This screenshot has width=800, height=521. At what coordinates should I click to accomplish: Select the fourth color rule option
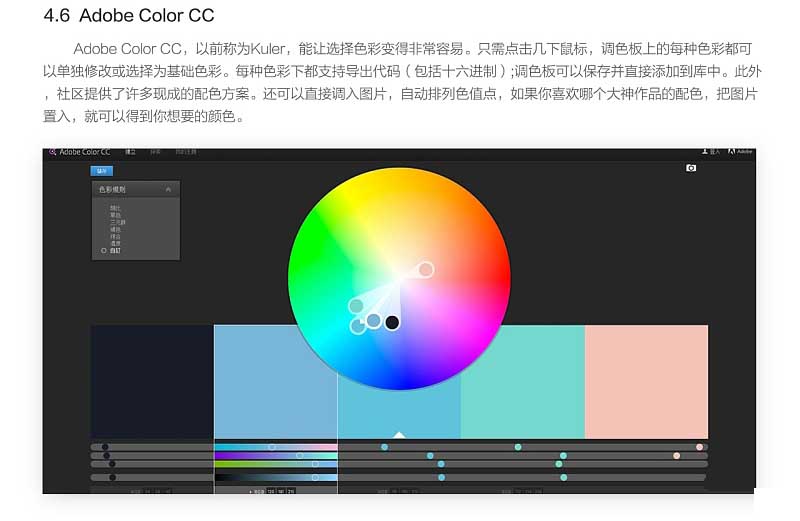click(115, 230)
